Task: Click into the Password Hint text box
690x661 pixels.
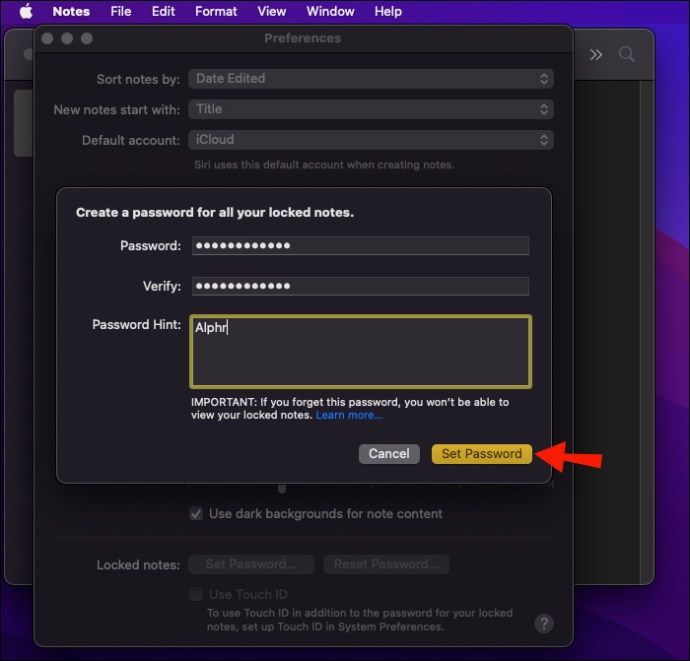Action: point(360,352)
